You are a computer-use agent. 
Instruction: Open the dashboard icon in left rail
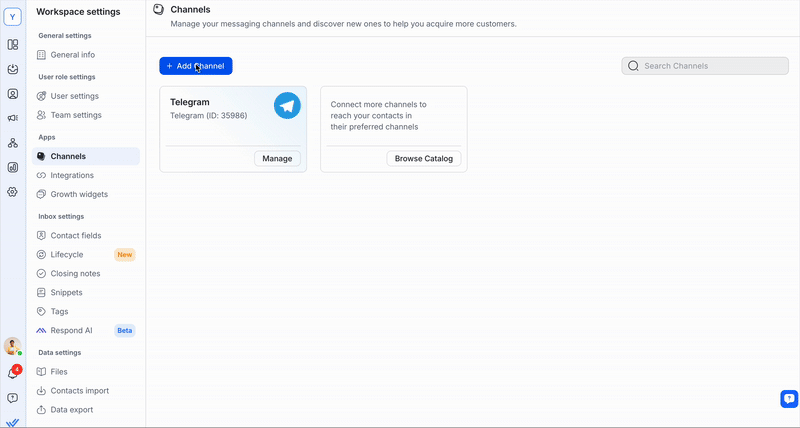(13, 45)
